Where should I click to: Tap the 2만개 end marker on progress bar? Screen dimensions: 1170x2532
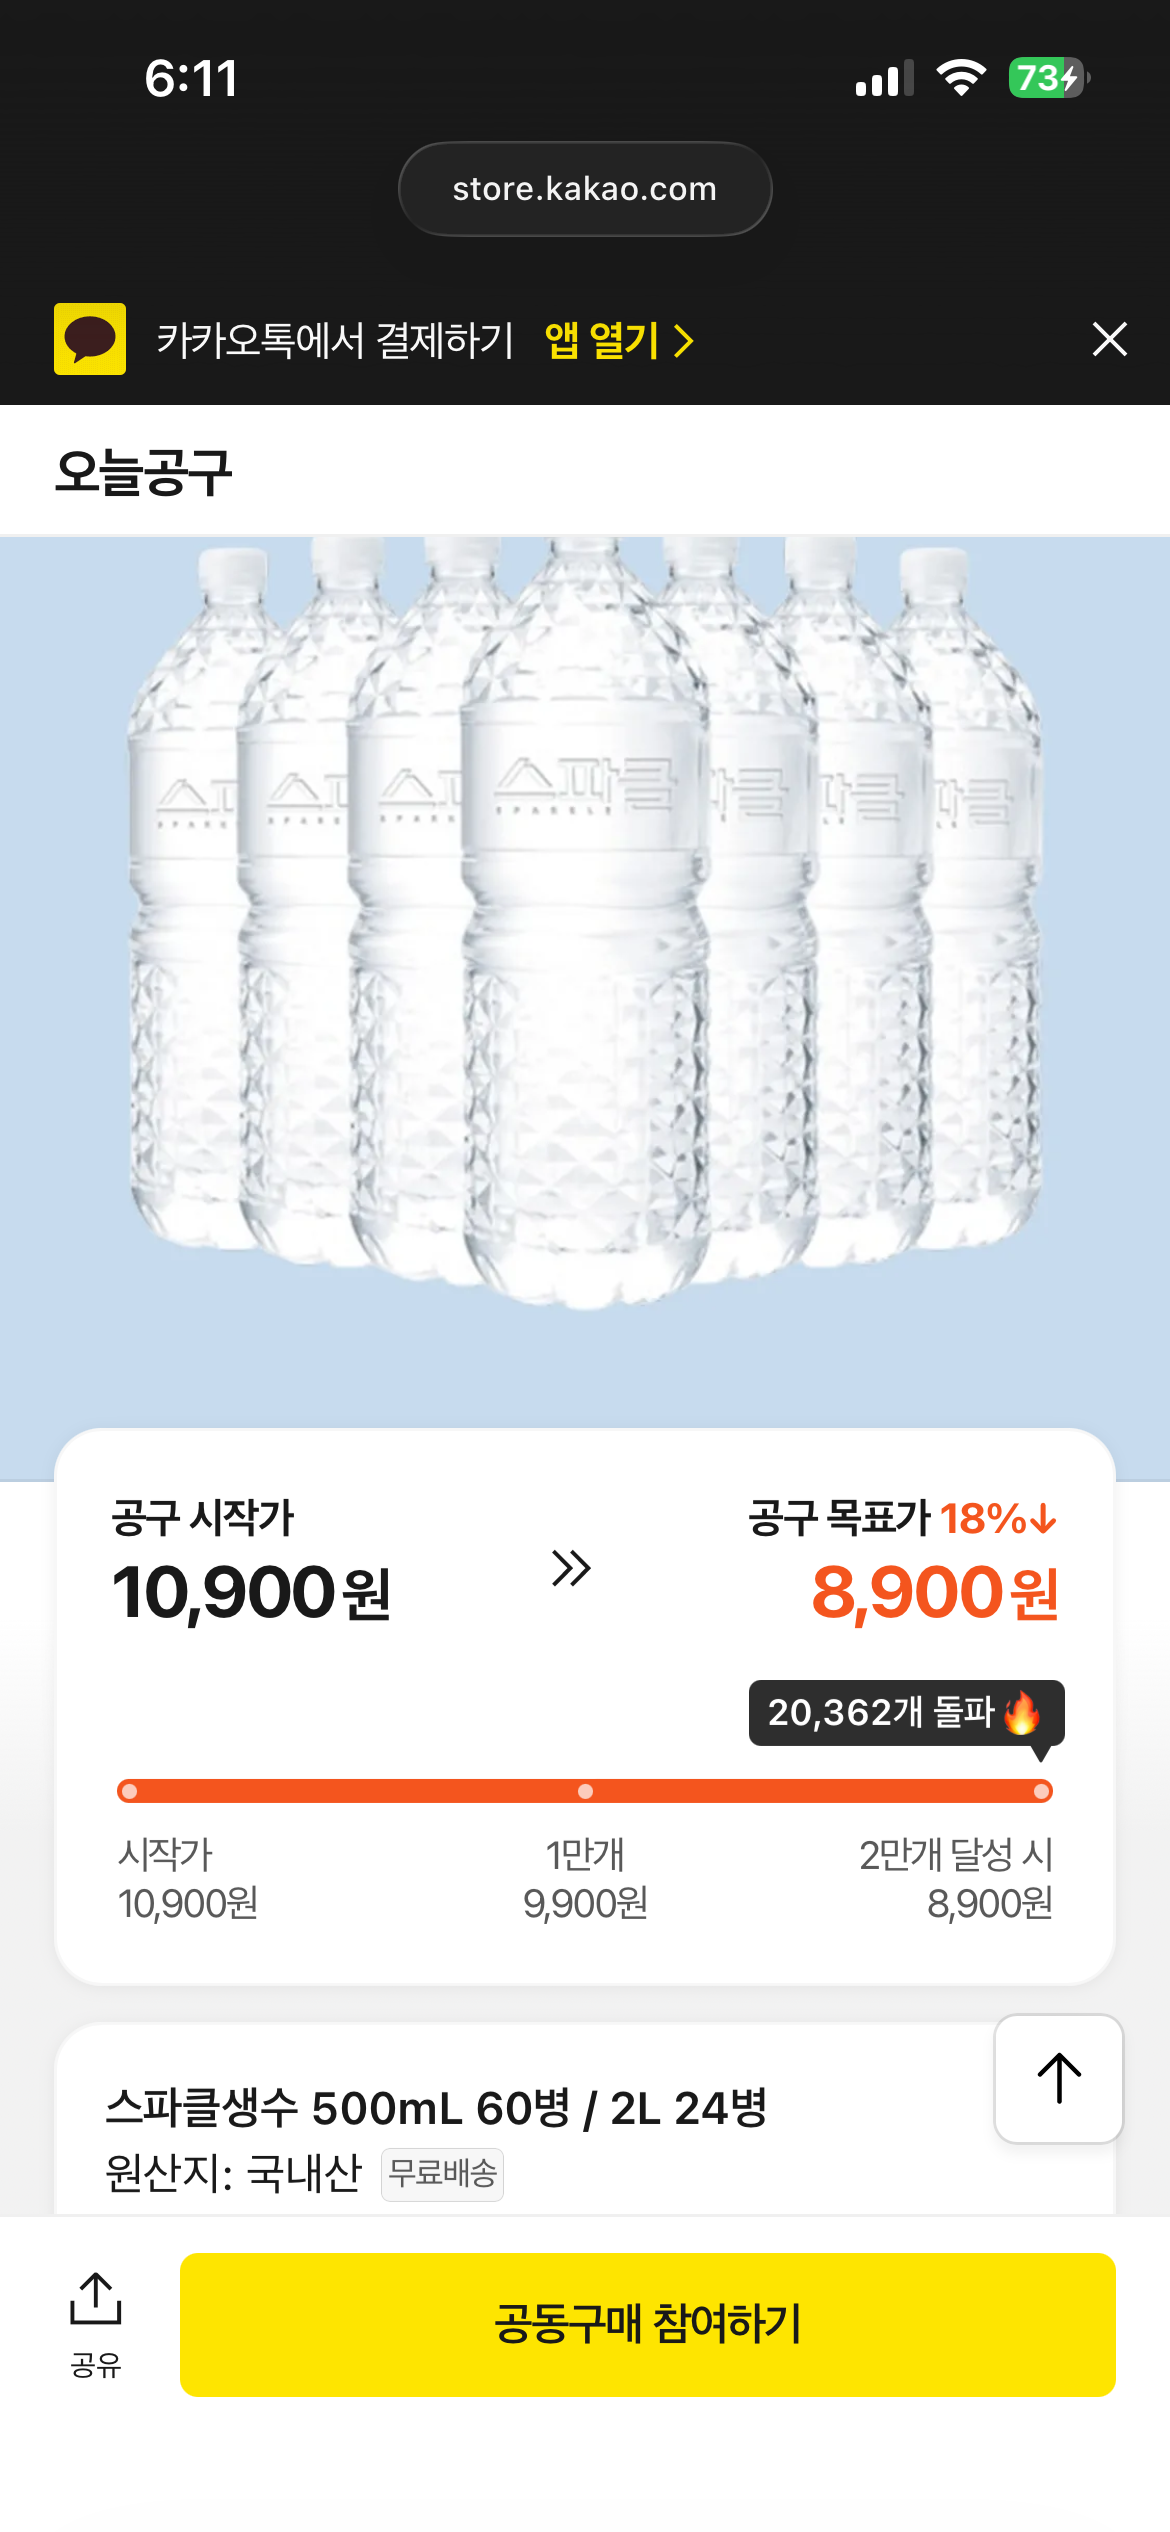1042,1791
